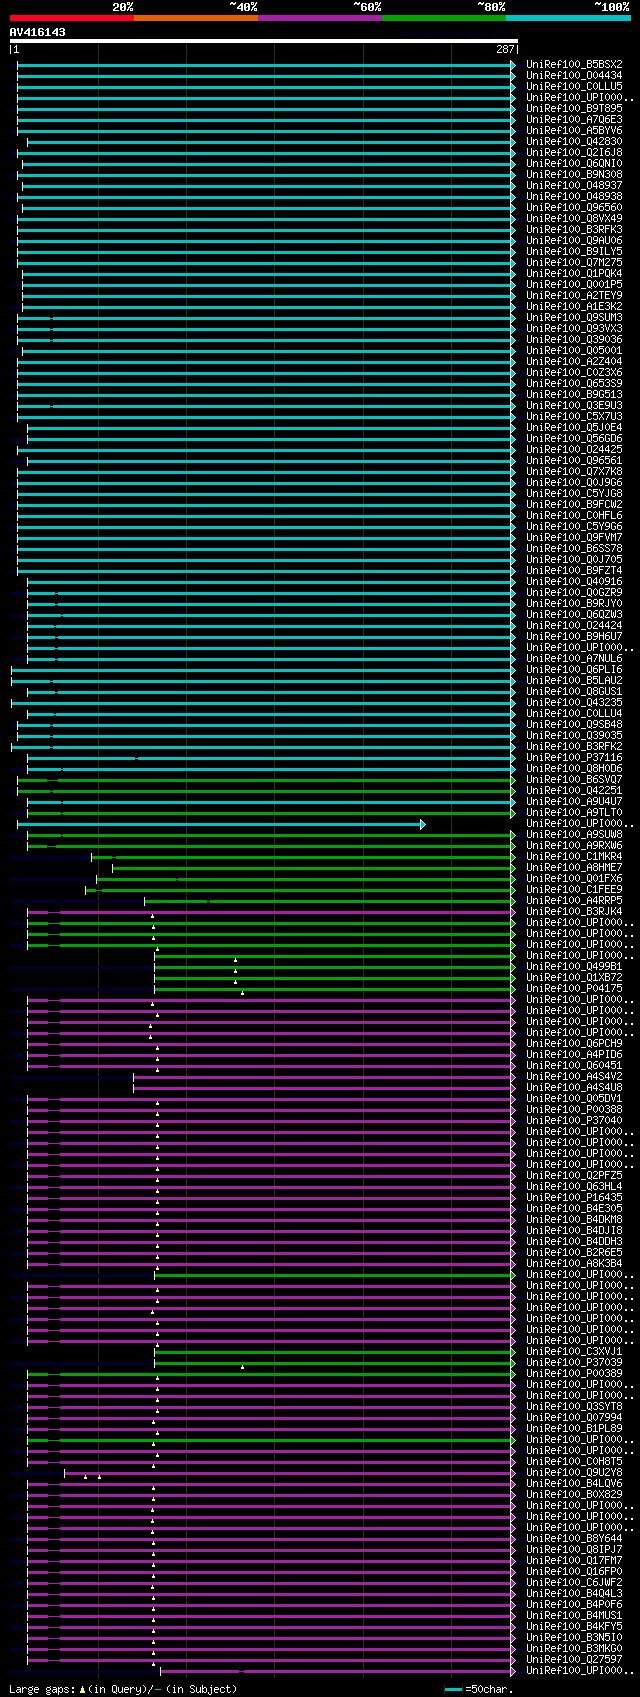Open hit UniRef100_O04434
640x1697 pixels.
pos(574,75)
